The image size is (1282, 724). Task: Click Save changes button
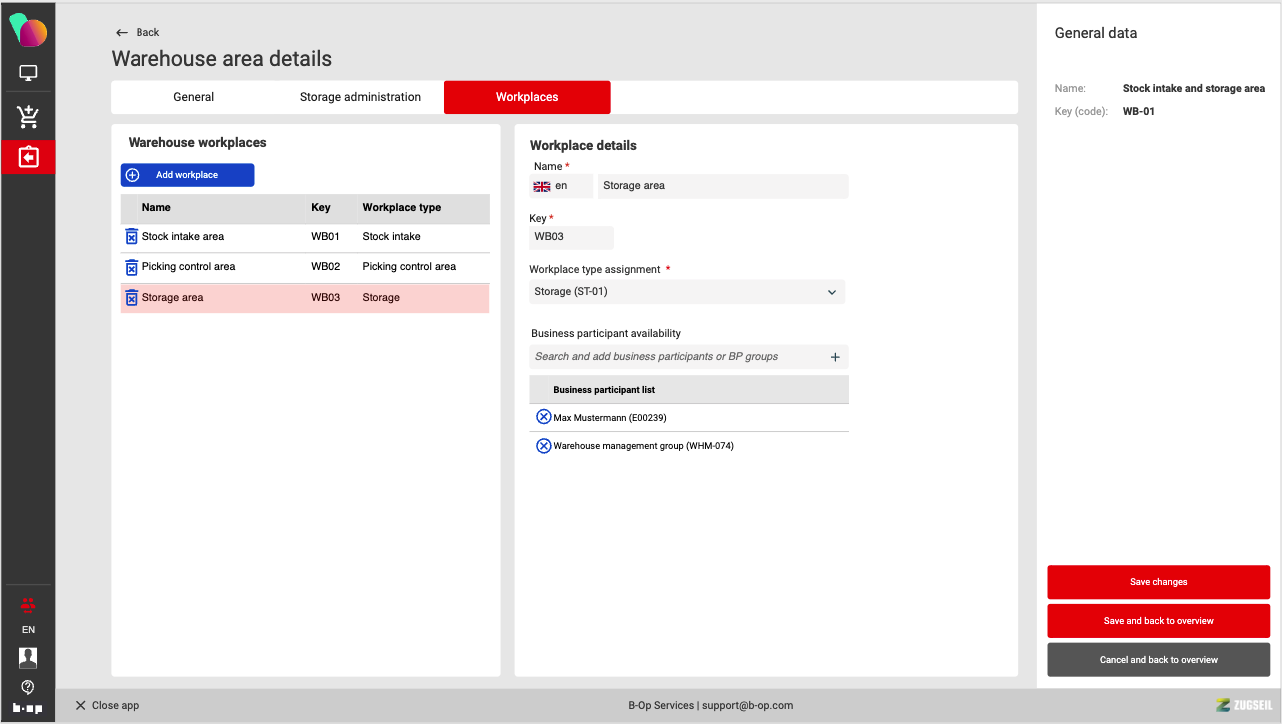point(1158,582)
